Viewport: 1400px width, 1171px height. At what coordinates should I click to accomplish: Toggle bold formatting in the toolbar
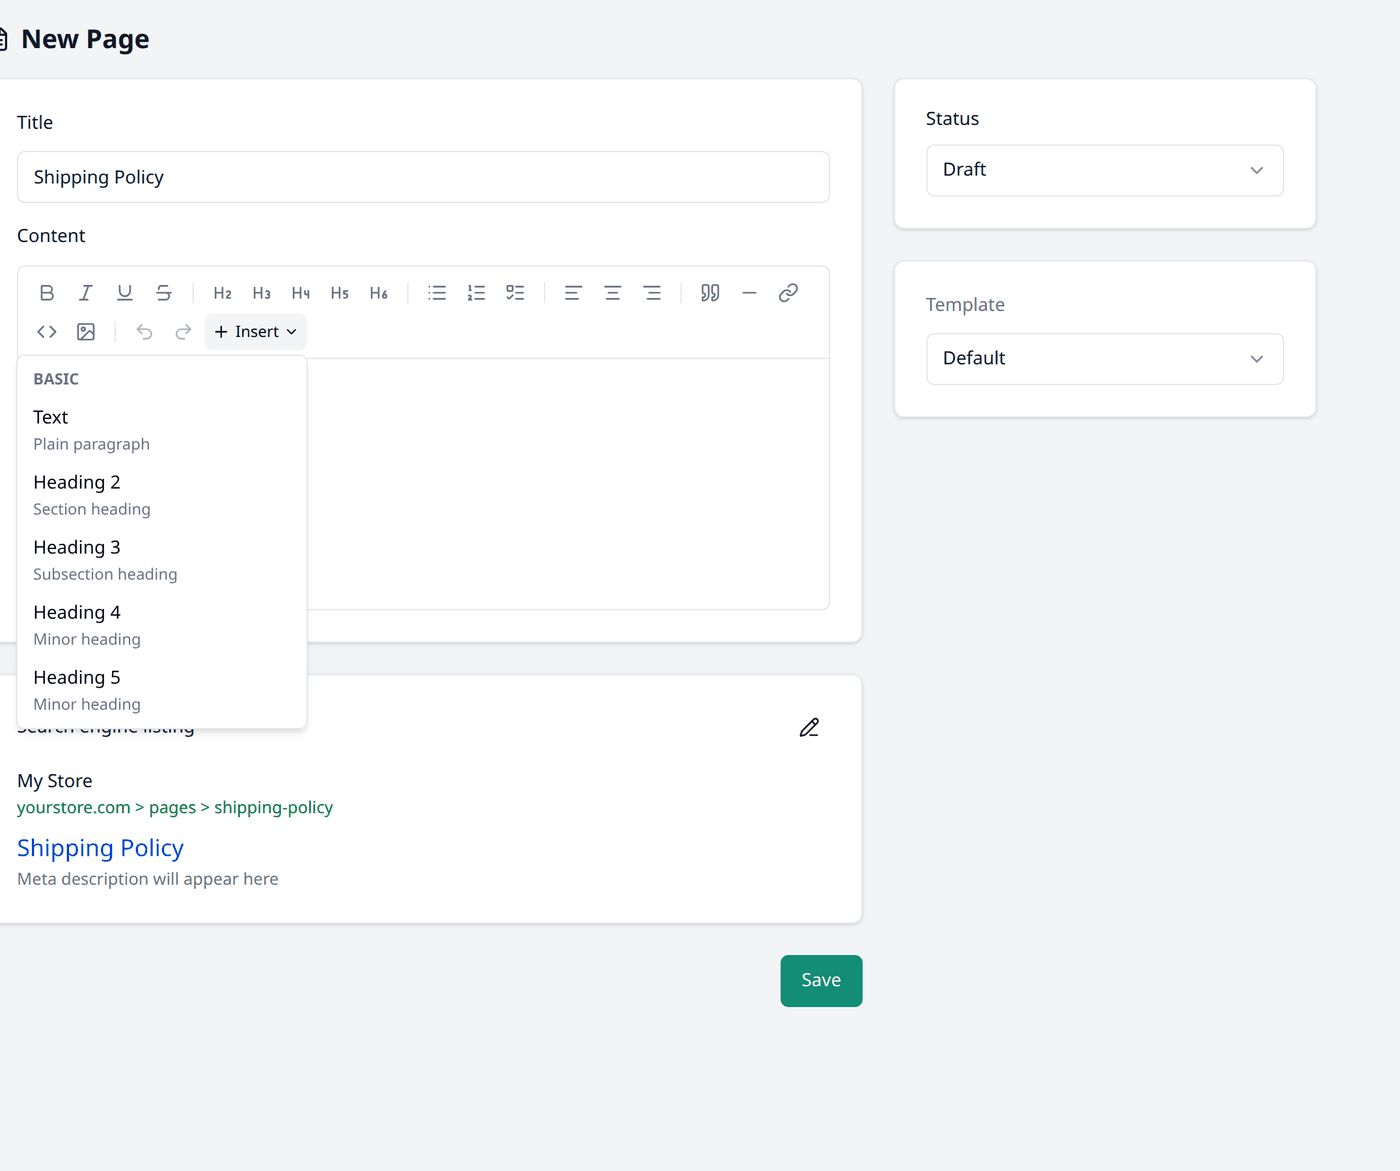[47, 293]
